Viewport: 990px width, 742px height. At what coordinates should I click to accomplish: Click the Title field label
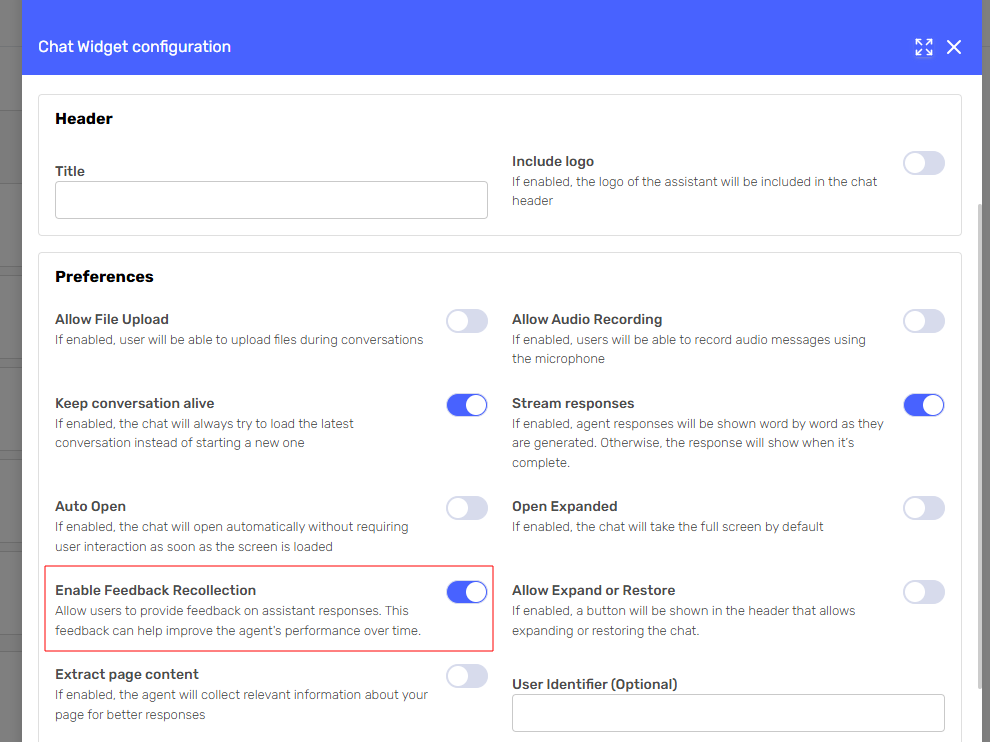(70, 171)
